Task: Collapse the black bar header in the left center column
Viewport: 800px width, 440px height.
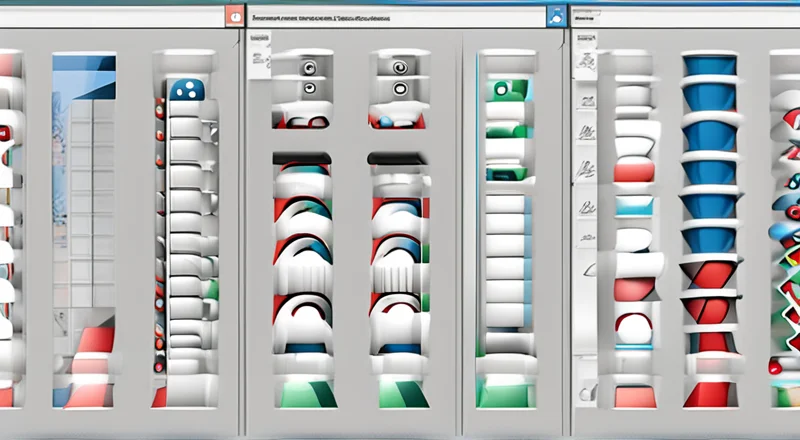Action: tap(301, 158)
